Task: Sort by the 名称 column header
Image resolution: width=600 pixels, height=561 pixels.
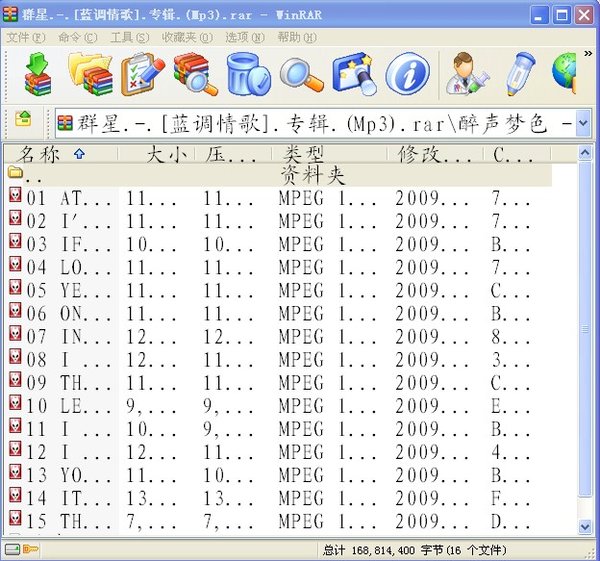Action: [x=61, y=154]
